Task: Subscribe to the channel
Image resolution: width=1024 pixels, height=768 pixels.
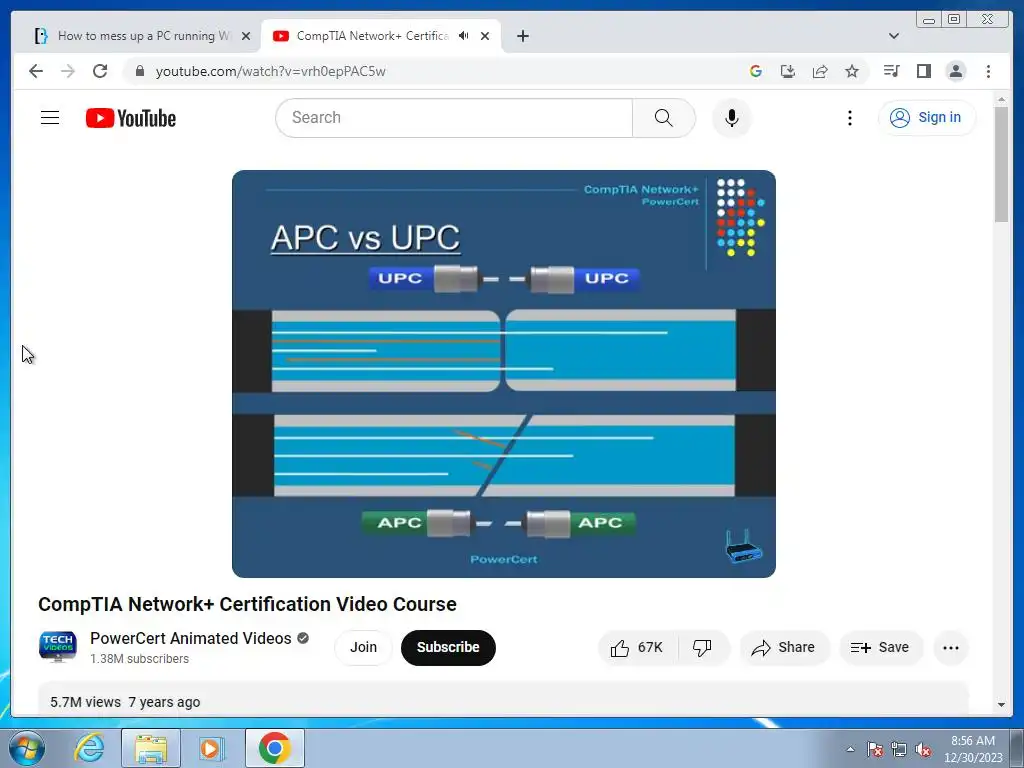Action: (x=448, y=647)
